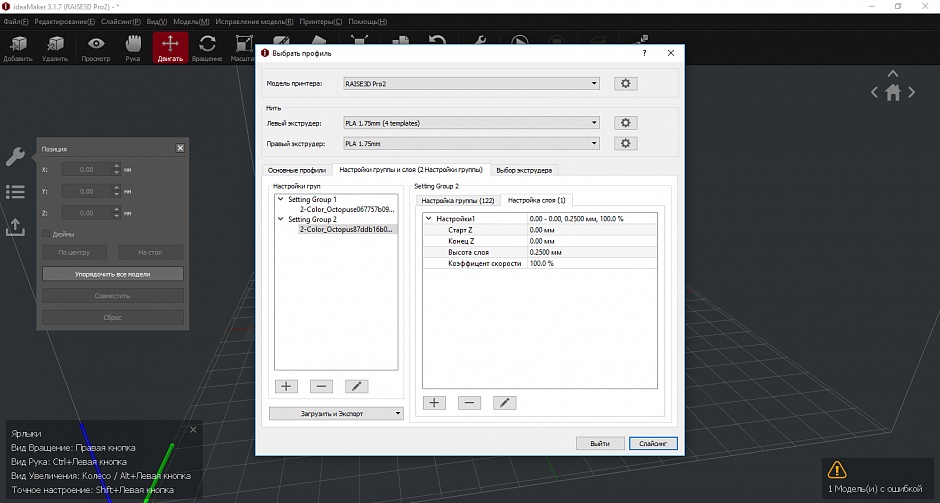The height and width of the screenshot is (503, 940).
Task: Open the Левый экструдер filament dropdown
Action: click(470, 123)
